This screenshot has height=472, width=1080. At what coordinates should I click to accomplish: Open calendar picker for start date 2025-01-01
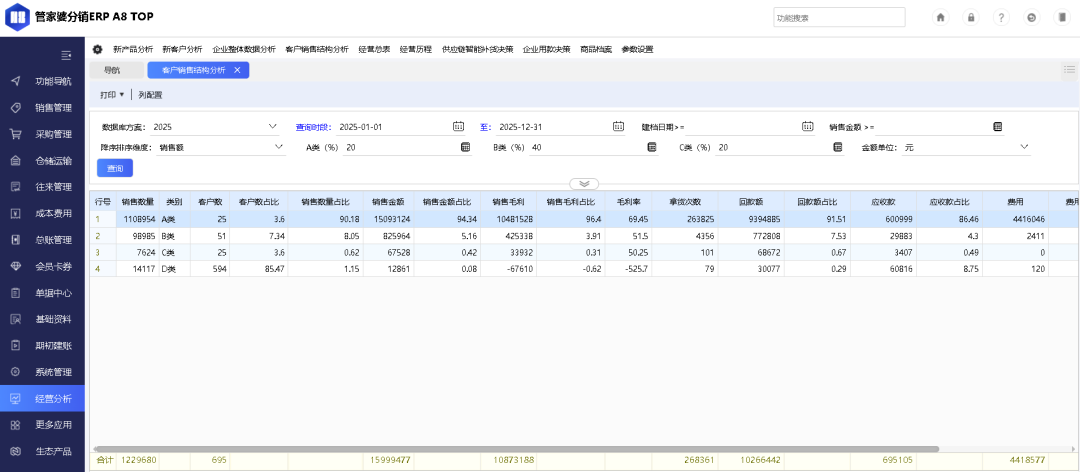coord(459,127)
